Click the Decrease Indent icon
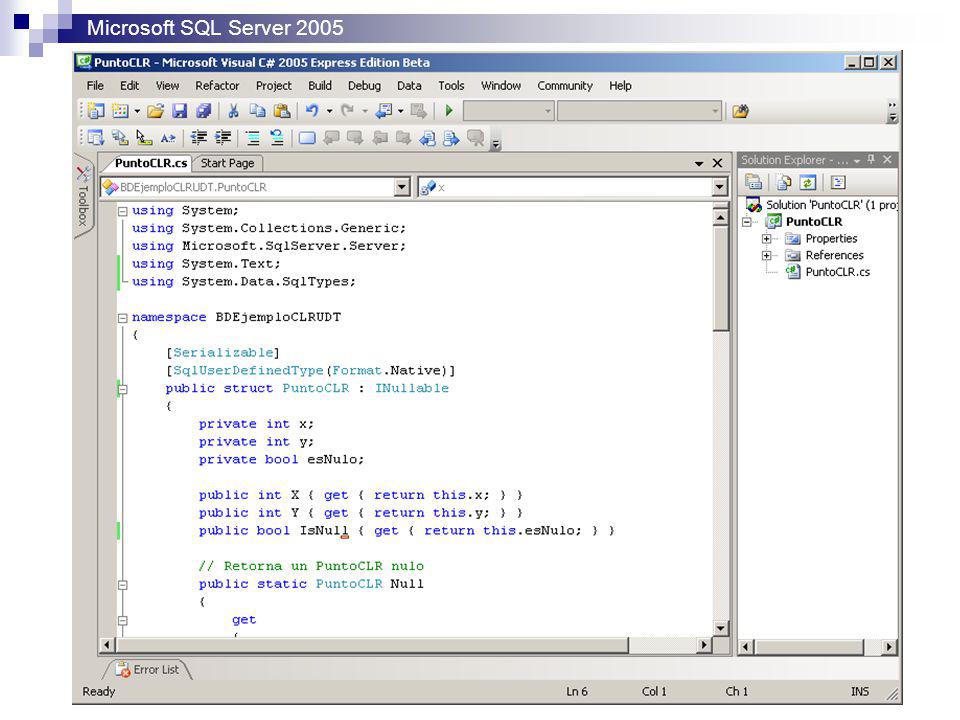Screen dimensions: 960x720 [198, 138]
